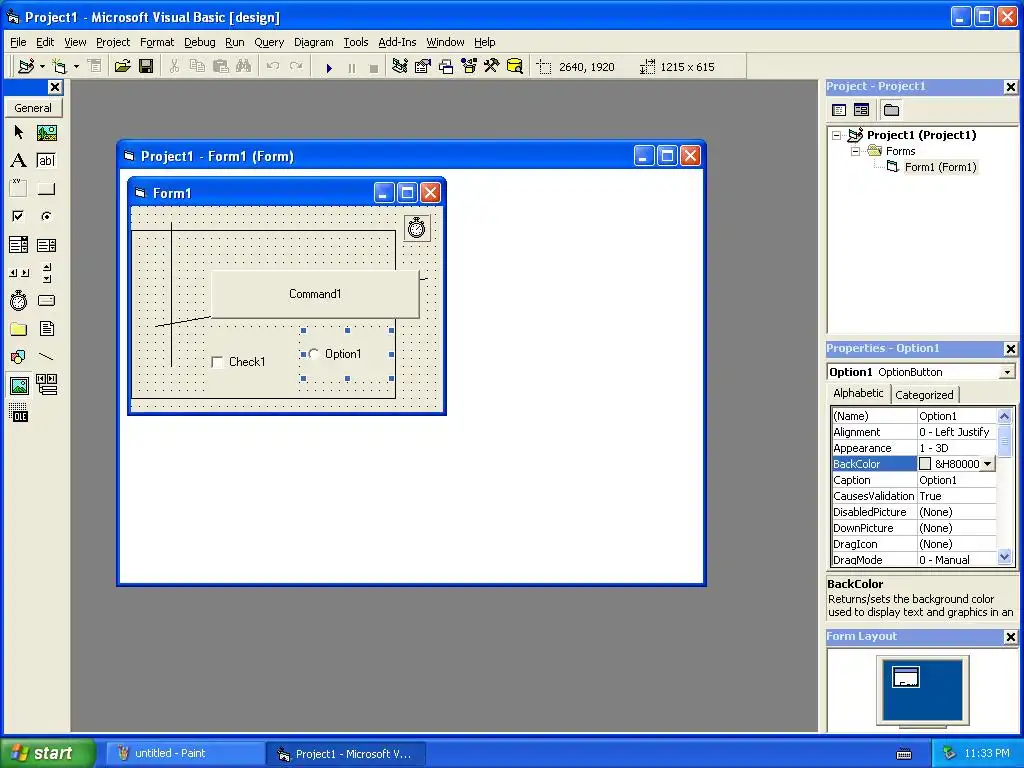Image resolution: width=1024 pixels, height=768 pixels.
Task: Open the BackColor value dropdown arrow
Action: point(987,464)
